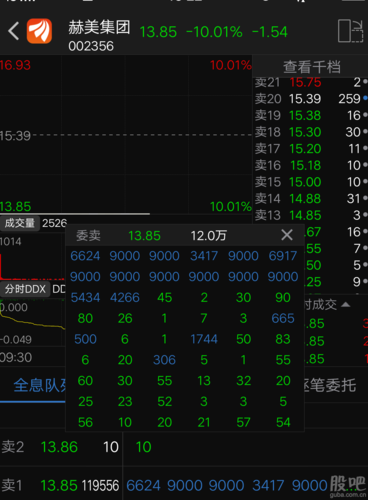368x500 pixels.
Task: Tap order 500 in the popup grid
Action: [85, 339]
